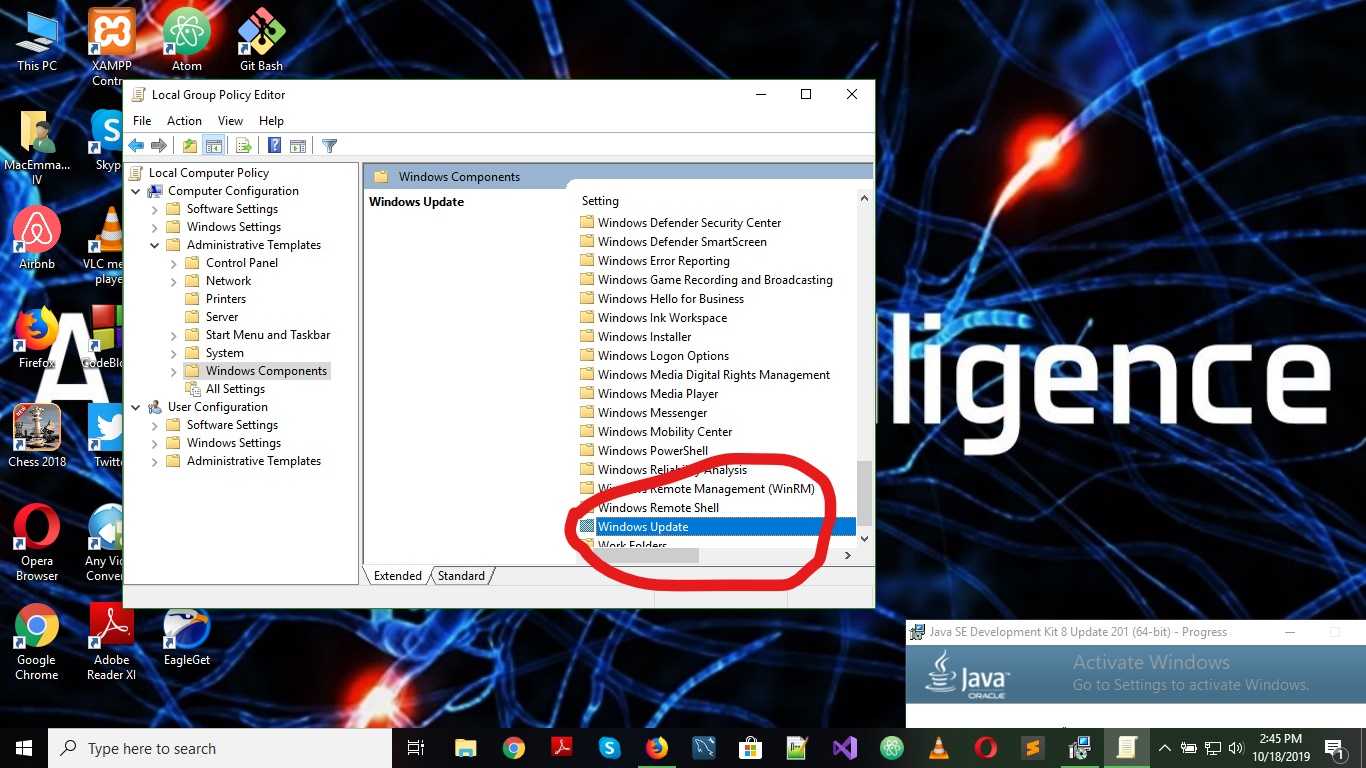Click the Up One Level folder icon
The height and width of the screenshot is (768, 1366).
tap(190, 146)
